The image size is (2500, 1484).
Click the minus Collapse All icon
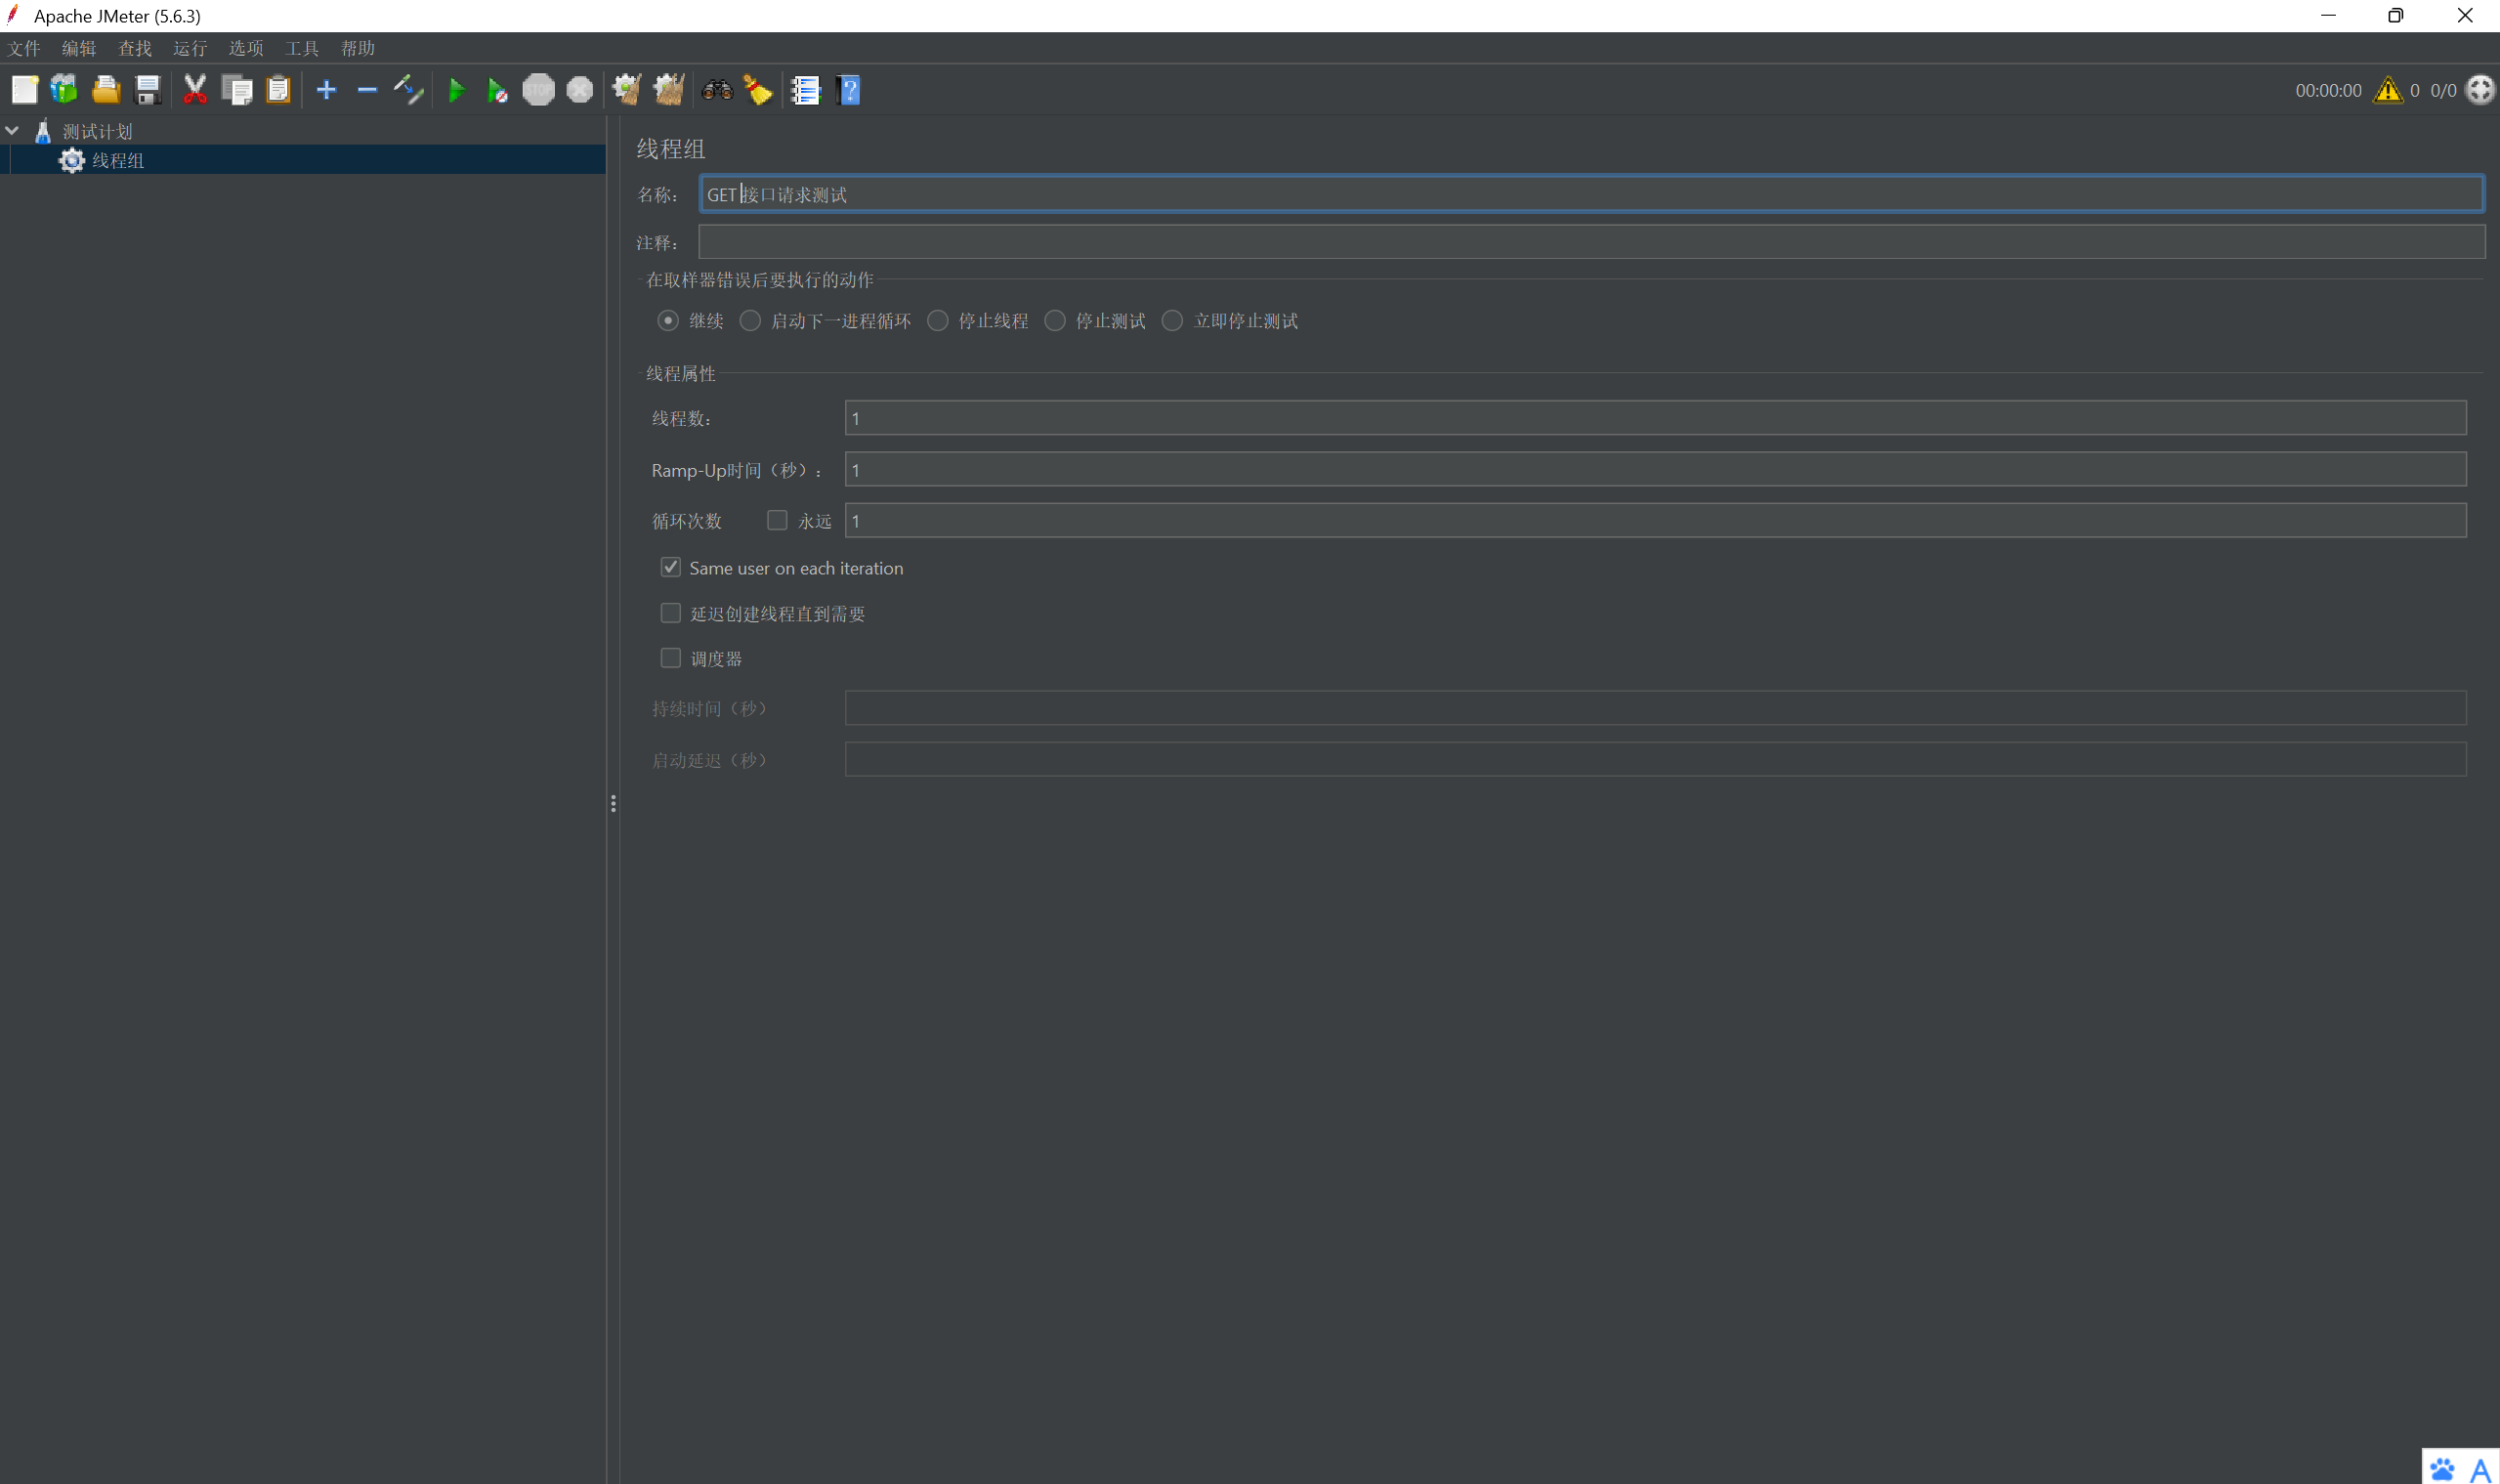pyautogui.click(x=367, y=90)
